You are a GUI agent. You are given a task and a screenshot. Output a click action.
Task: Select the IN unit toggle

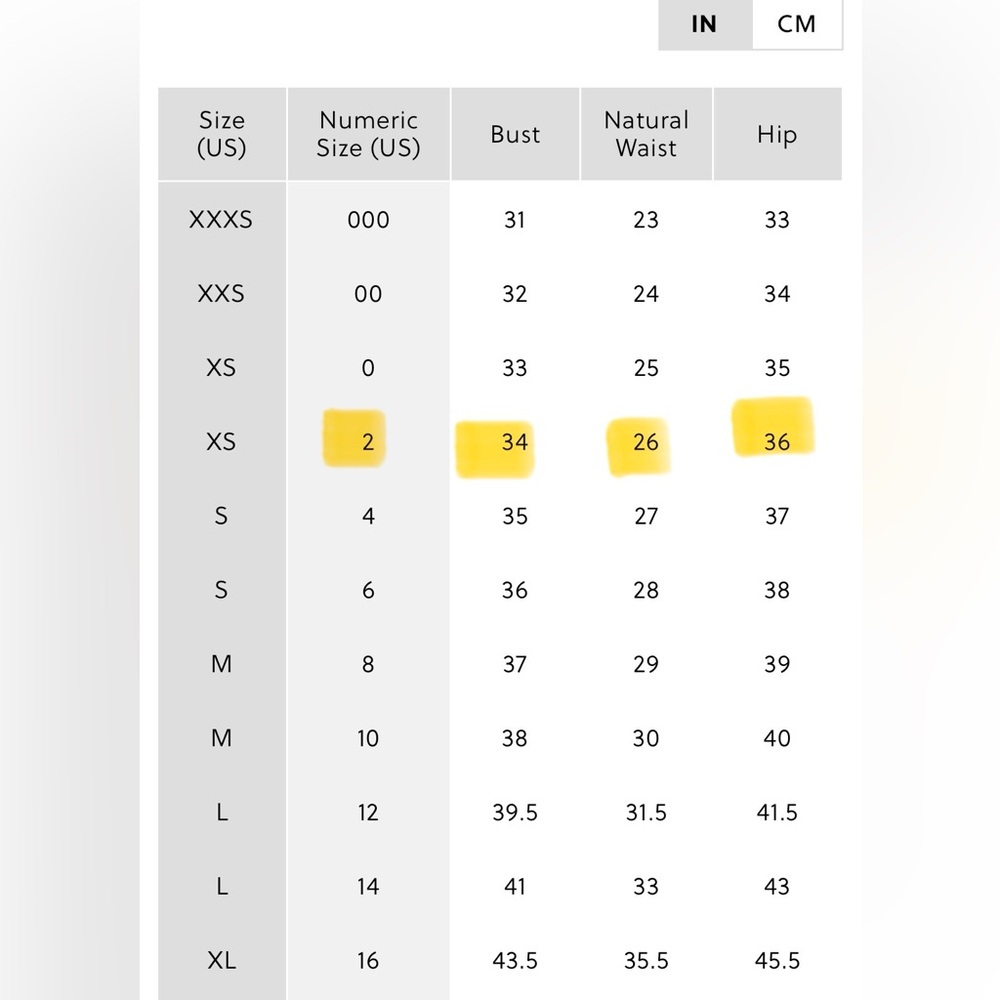pos(705,24)
